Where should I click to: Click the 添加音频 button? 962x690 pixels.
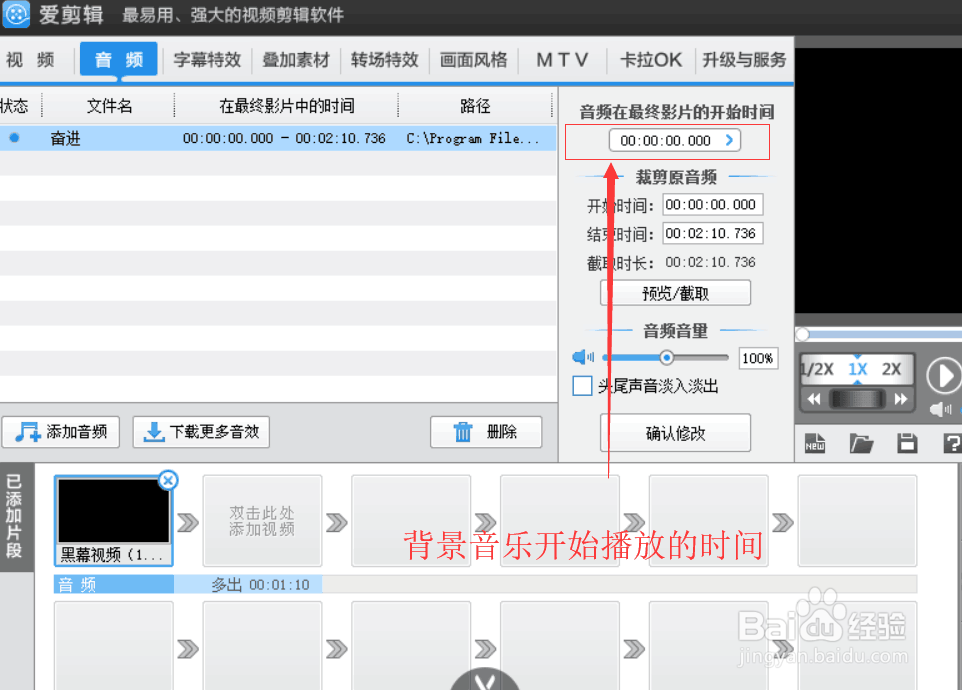[x=61, y=432]
